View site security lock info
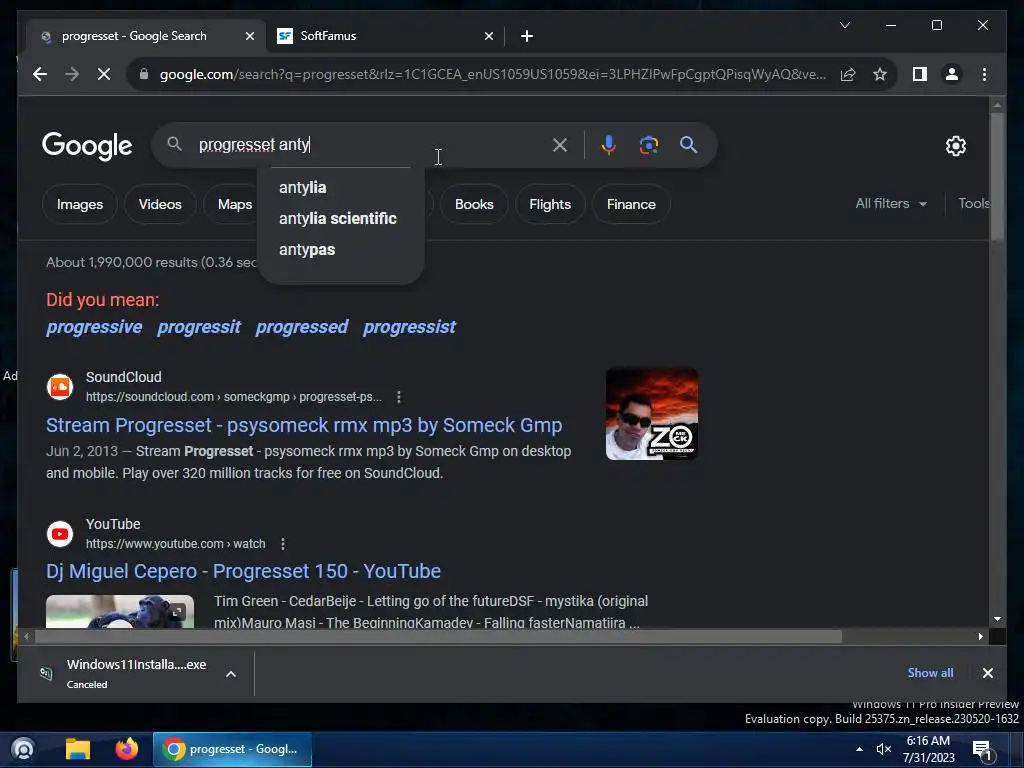 [144, 74]
